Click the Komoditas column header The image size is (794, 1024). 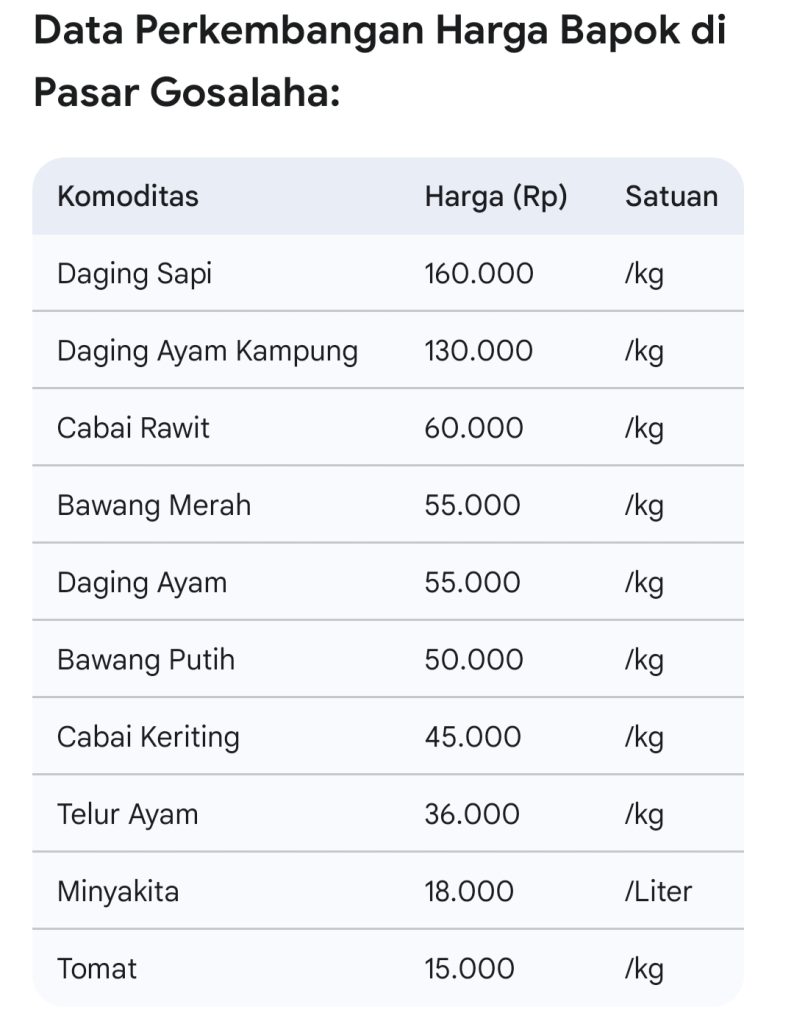pos(128,196)
